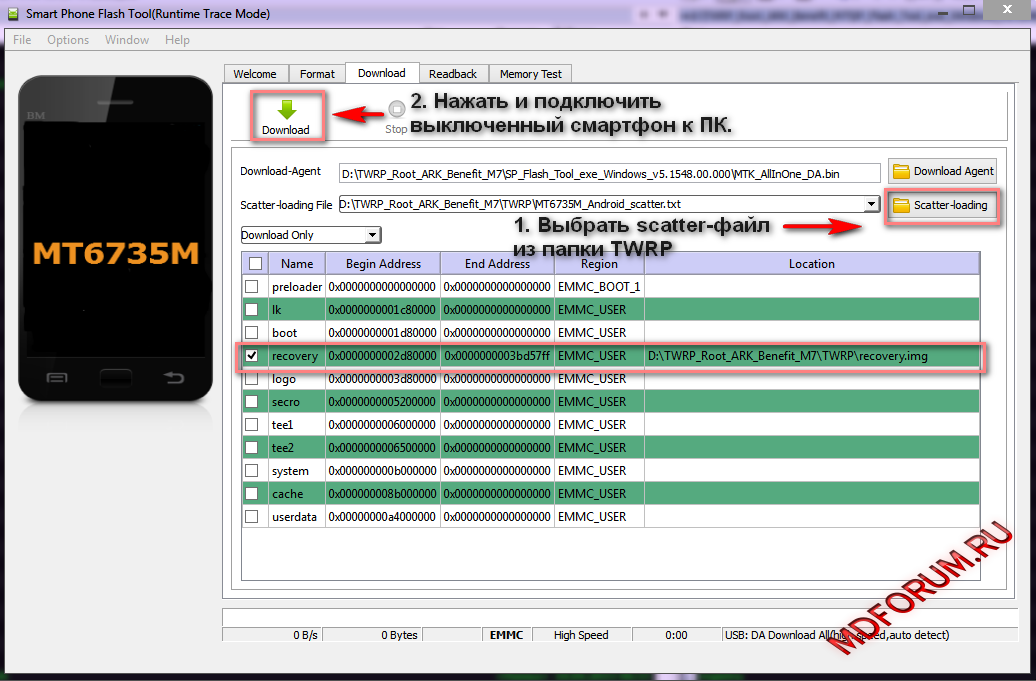Click the green Download arrow icon
This screenshot has width=1036, height=681.
[286, 110]
